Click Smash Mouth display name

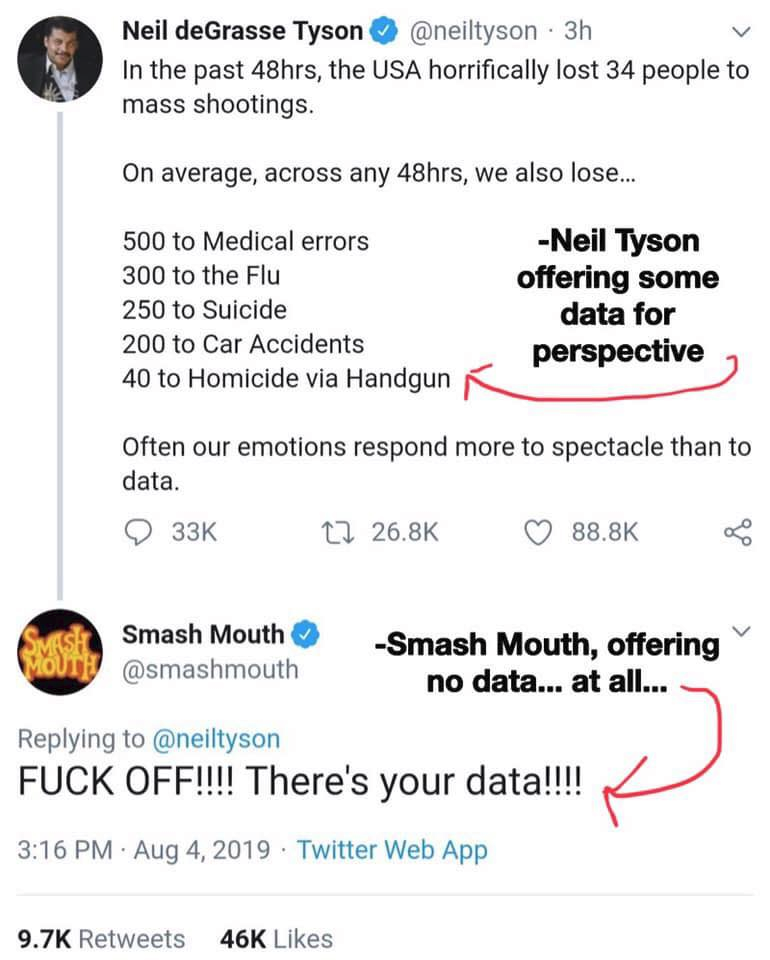pyautogui.click(x=203, y=634)
